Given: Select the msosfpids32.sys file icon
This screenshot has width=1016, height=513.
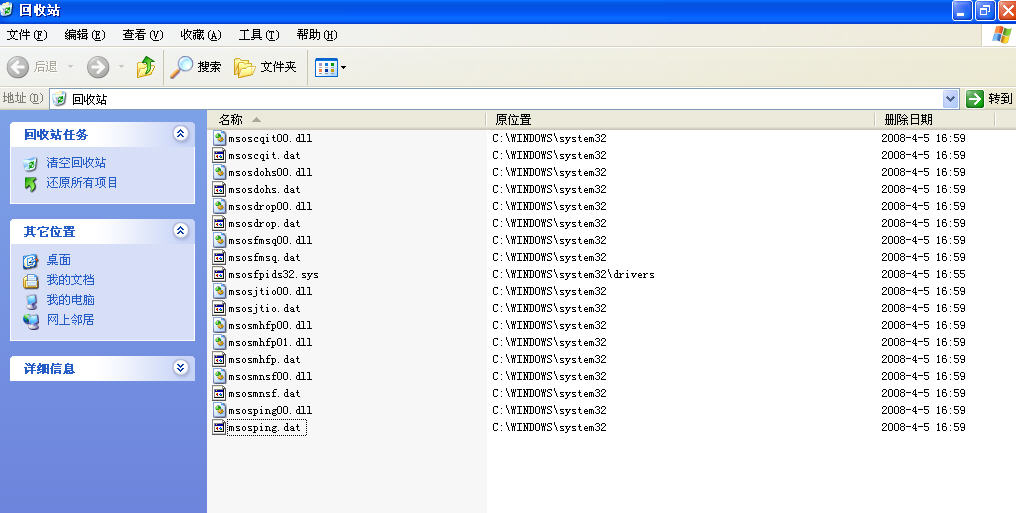Looking at the screenshot, I should (219, 274).
